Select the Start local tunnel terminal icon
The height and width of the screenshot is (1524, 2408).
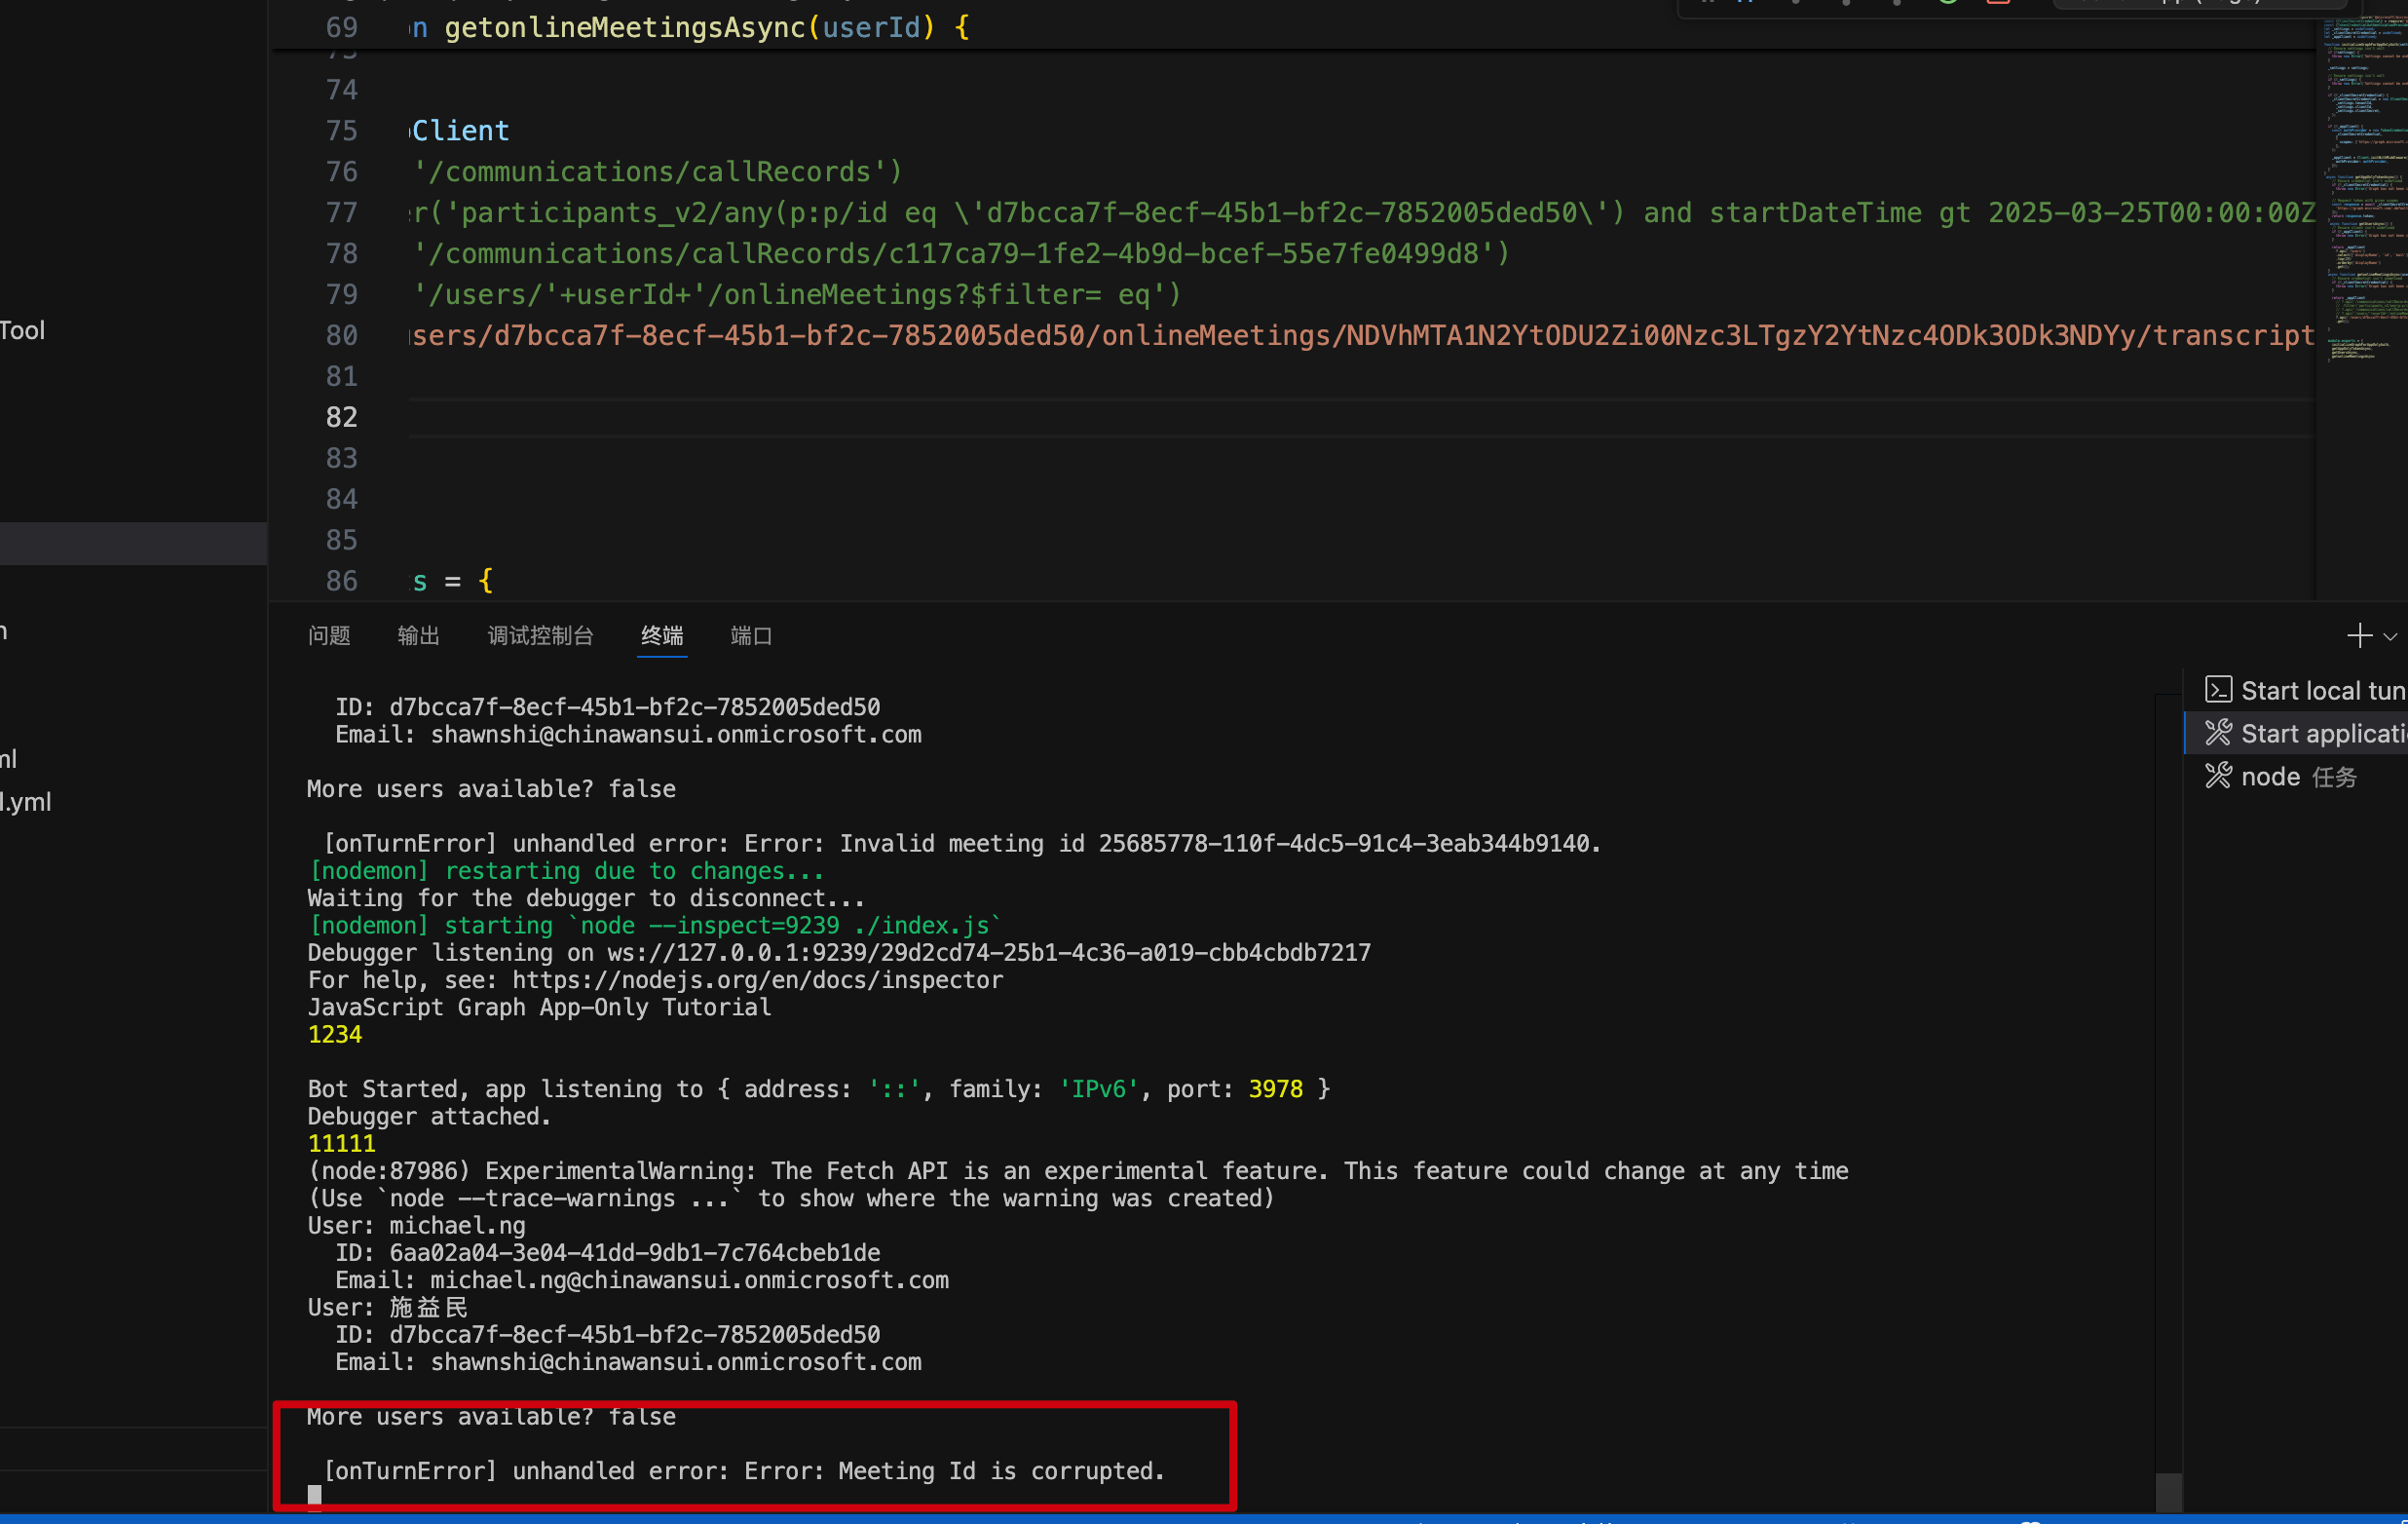pos(2218,691)
